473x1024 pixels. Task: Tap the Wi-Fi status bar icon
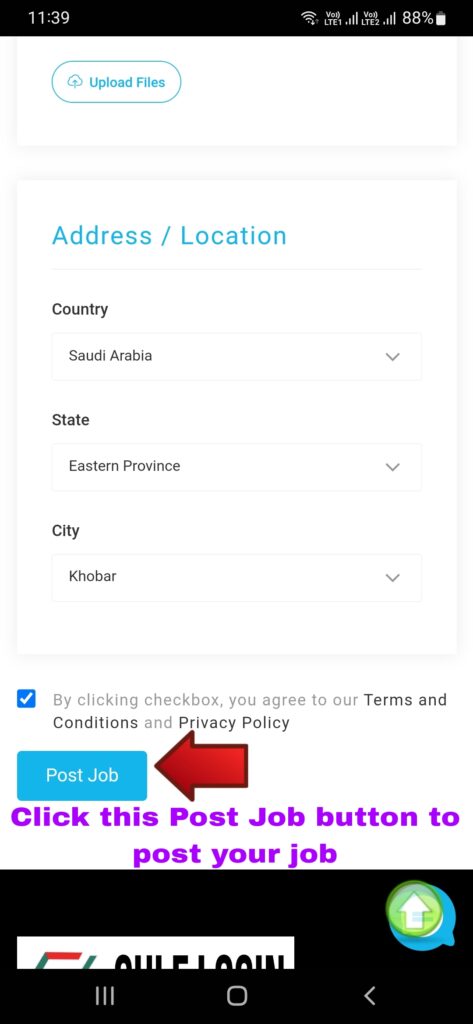[x=310, y=18]
